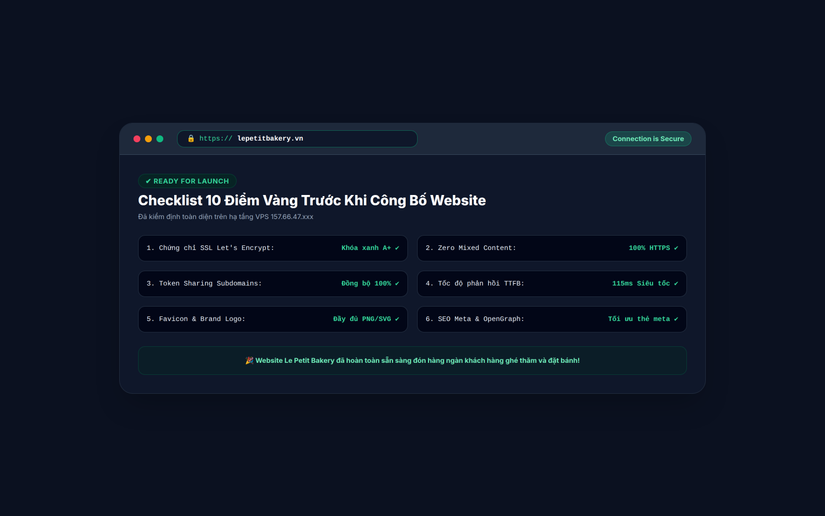Image resolution: width=825 pixels, height=516 pixels.
Task: Click the Tối ưu thẻ meta status value
Action: 643,319
